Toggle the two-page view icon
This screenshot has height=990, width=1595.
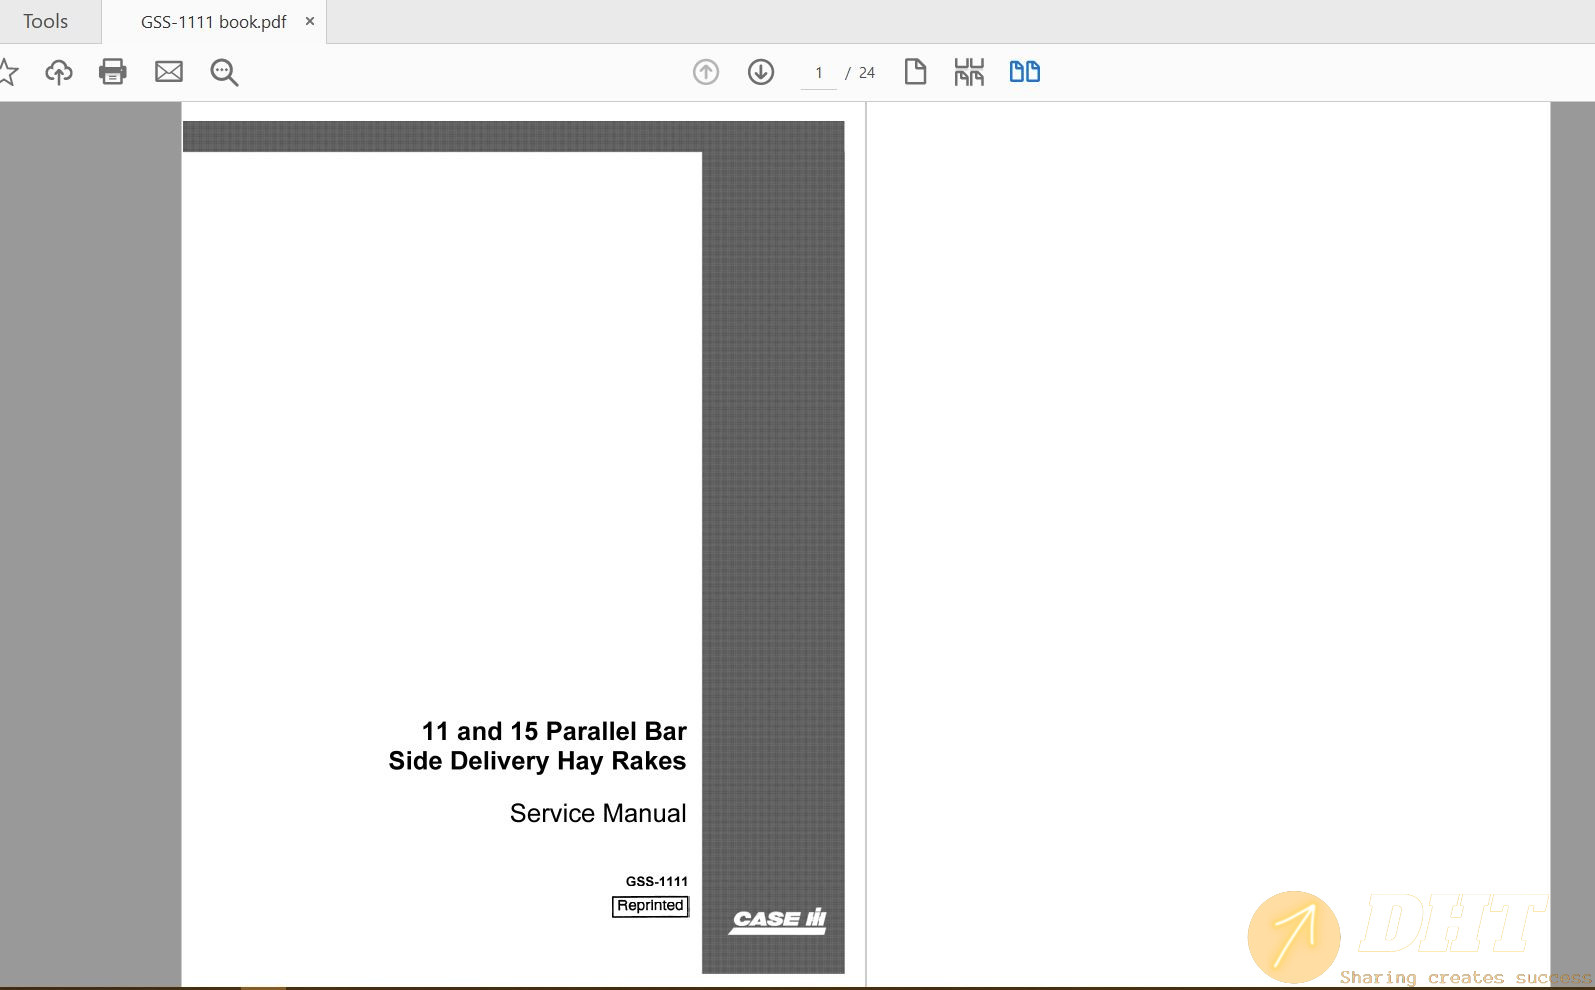(x=1024, y=72)
